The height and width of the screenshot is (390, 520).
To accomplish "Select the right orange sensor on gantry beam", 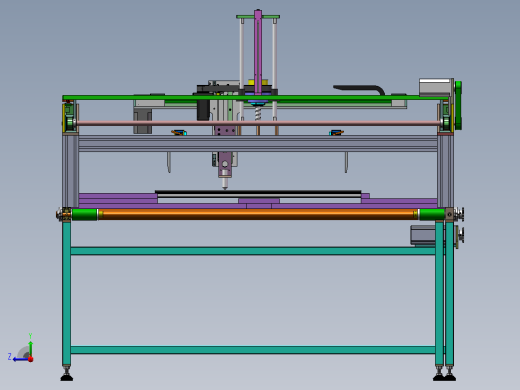I will click(x=336, y=133).
